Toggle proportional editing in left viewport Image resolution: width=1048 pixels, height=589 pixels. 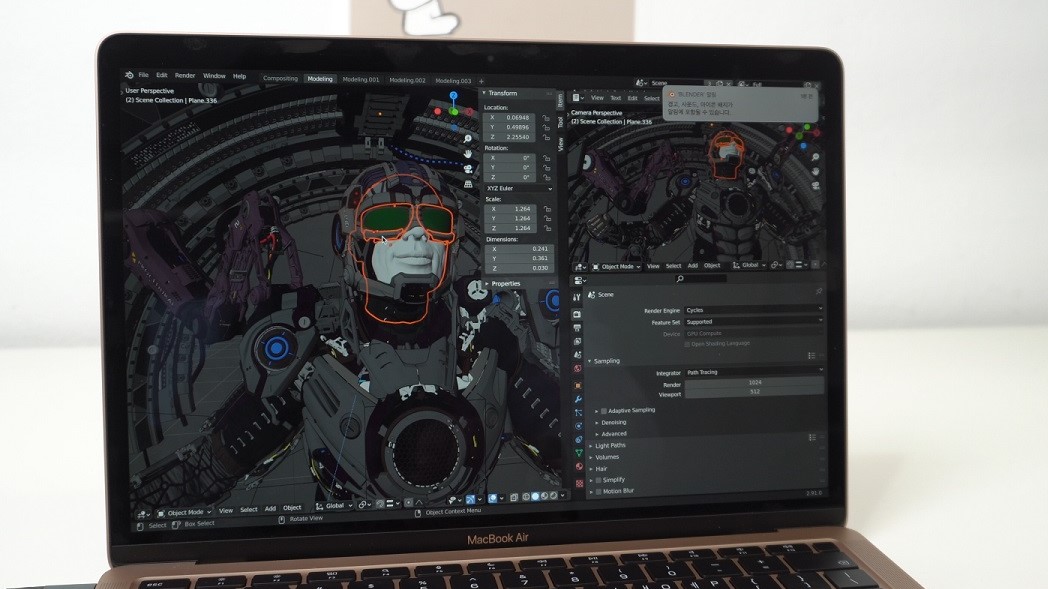point(408,503)
